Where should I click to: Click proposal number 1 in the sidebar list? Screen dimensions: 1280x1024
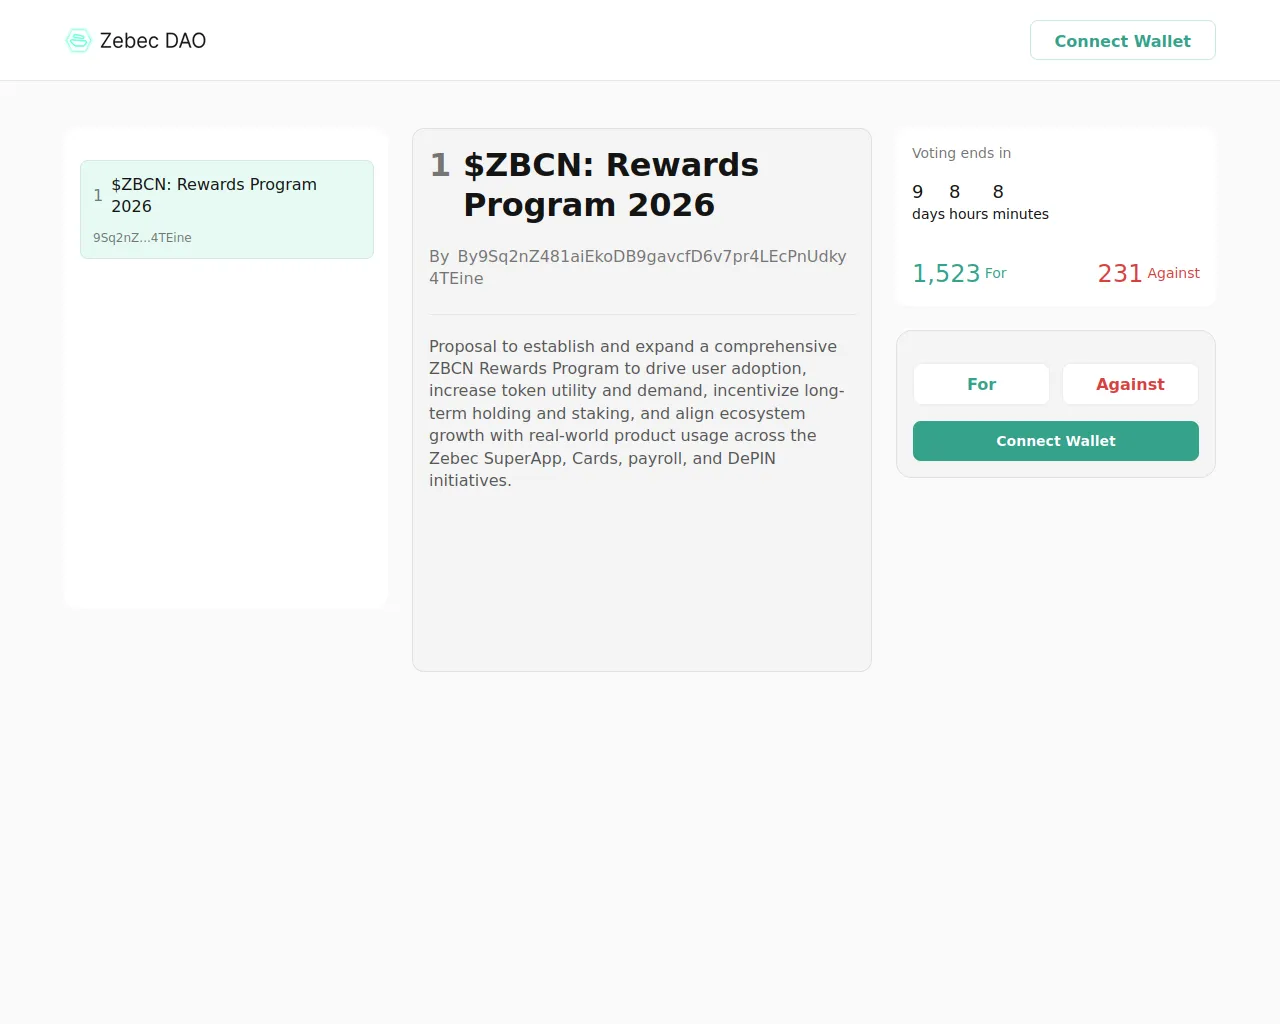(x=98, y=195)
